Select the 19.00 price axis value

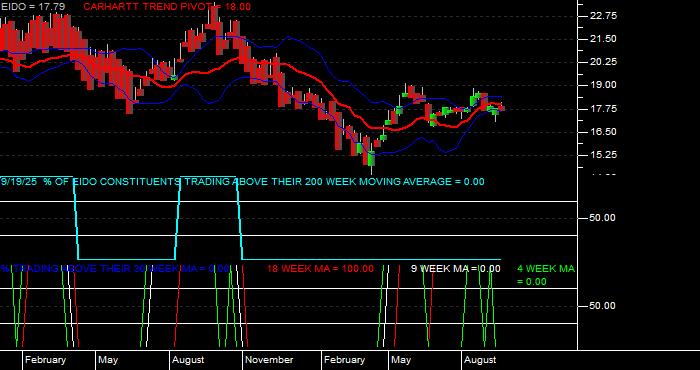pos(603,85)
